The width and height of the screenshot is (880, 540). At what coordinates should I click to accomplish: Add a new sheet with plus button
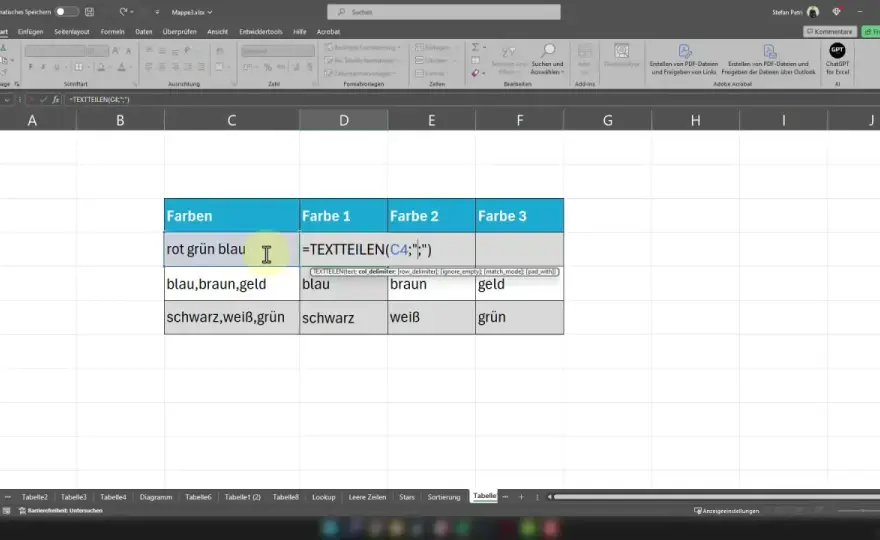tap(521, 497)
